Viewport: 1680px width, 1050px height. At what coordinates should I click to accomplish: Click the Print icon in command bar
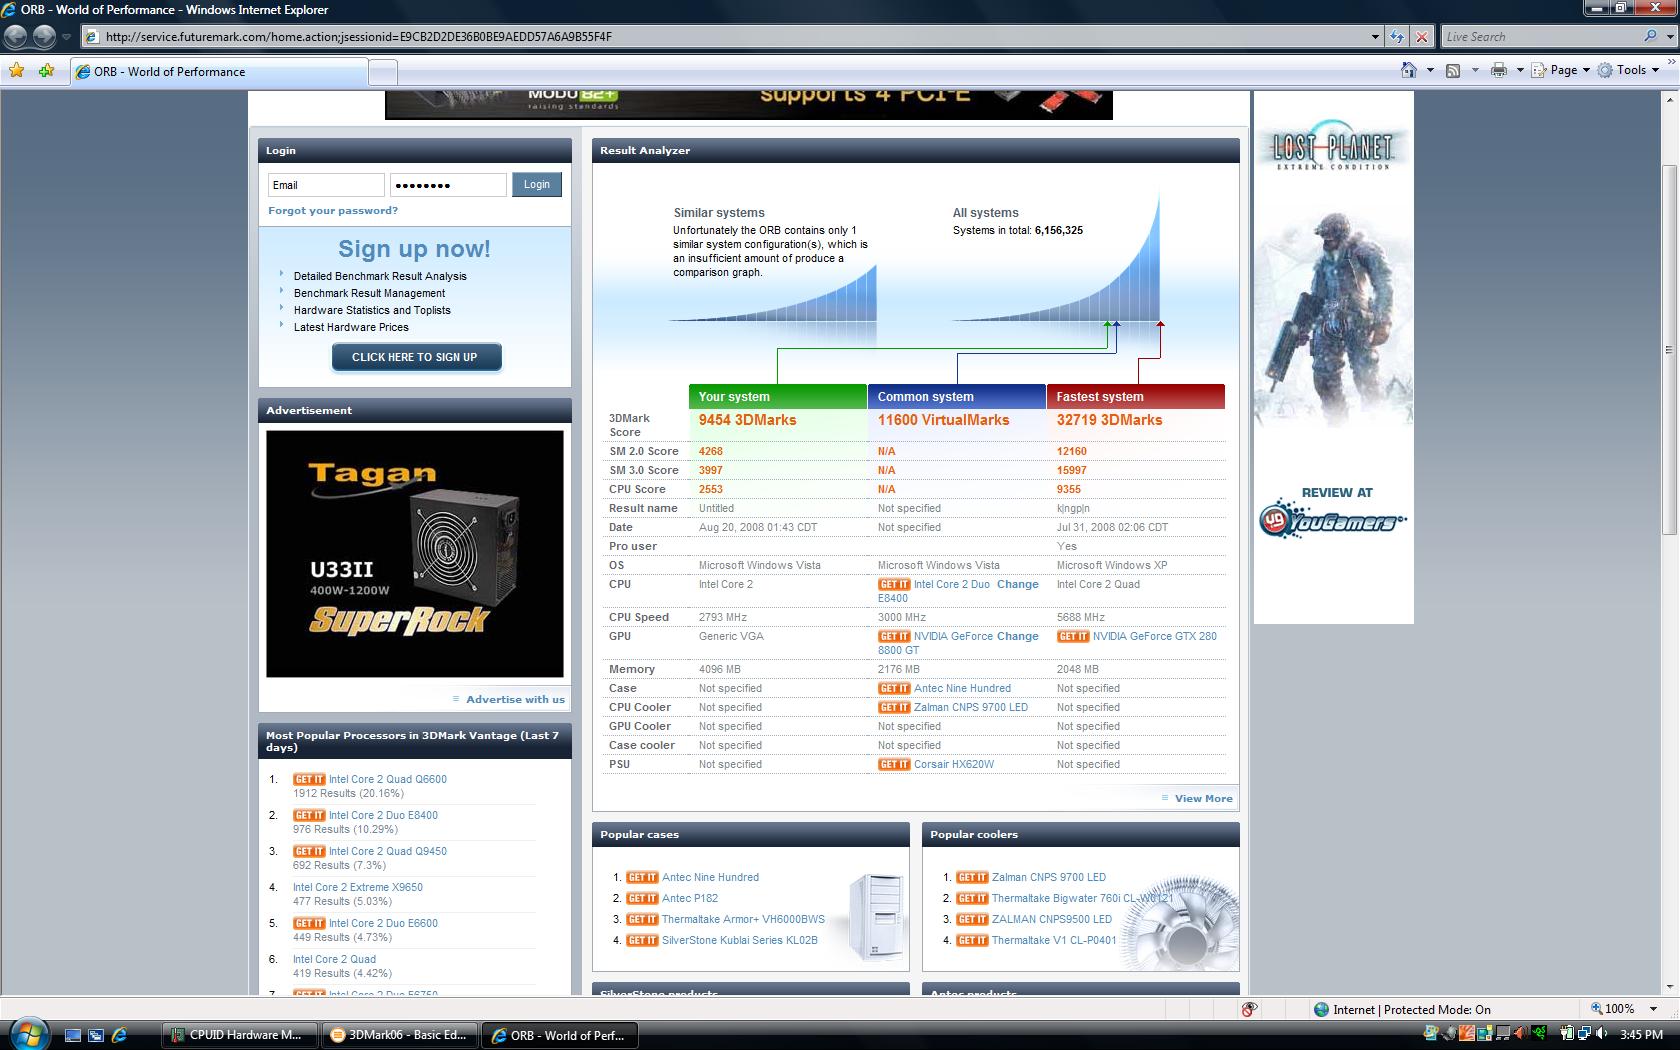(x=1498, y=70)
